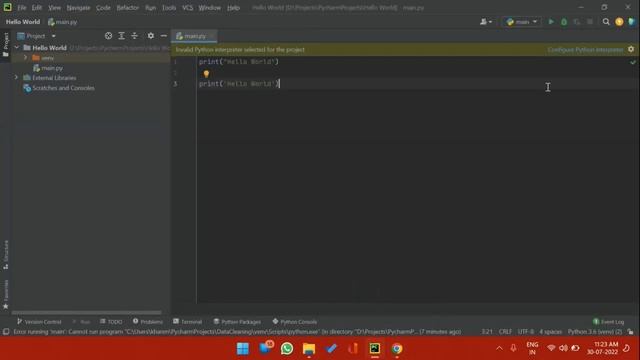Click the 4 spaces indent widget
Screen dimensions: 640x360
(551, 332)
